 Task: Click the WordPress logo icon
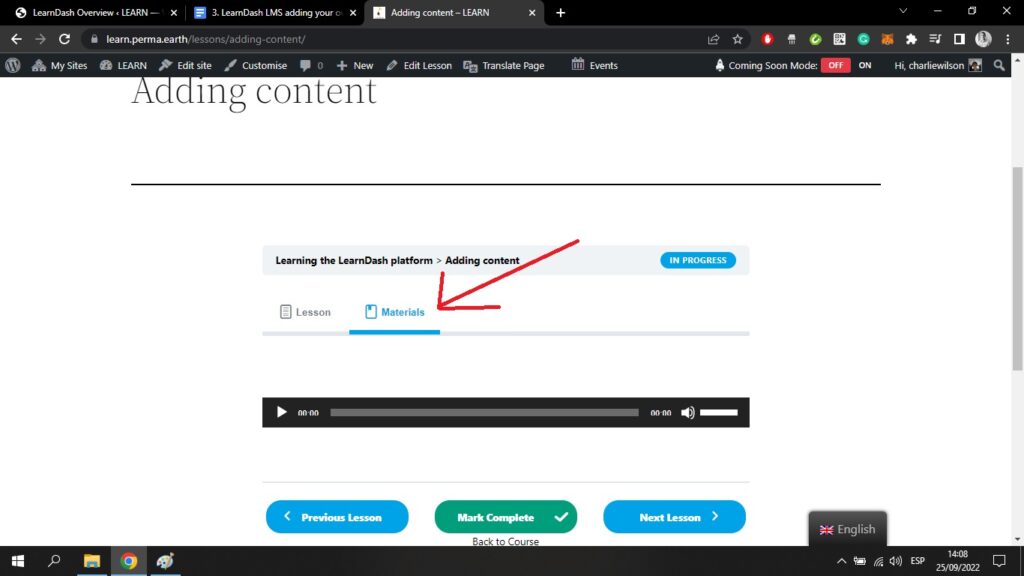pos(13,65)
